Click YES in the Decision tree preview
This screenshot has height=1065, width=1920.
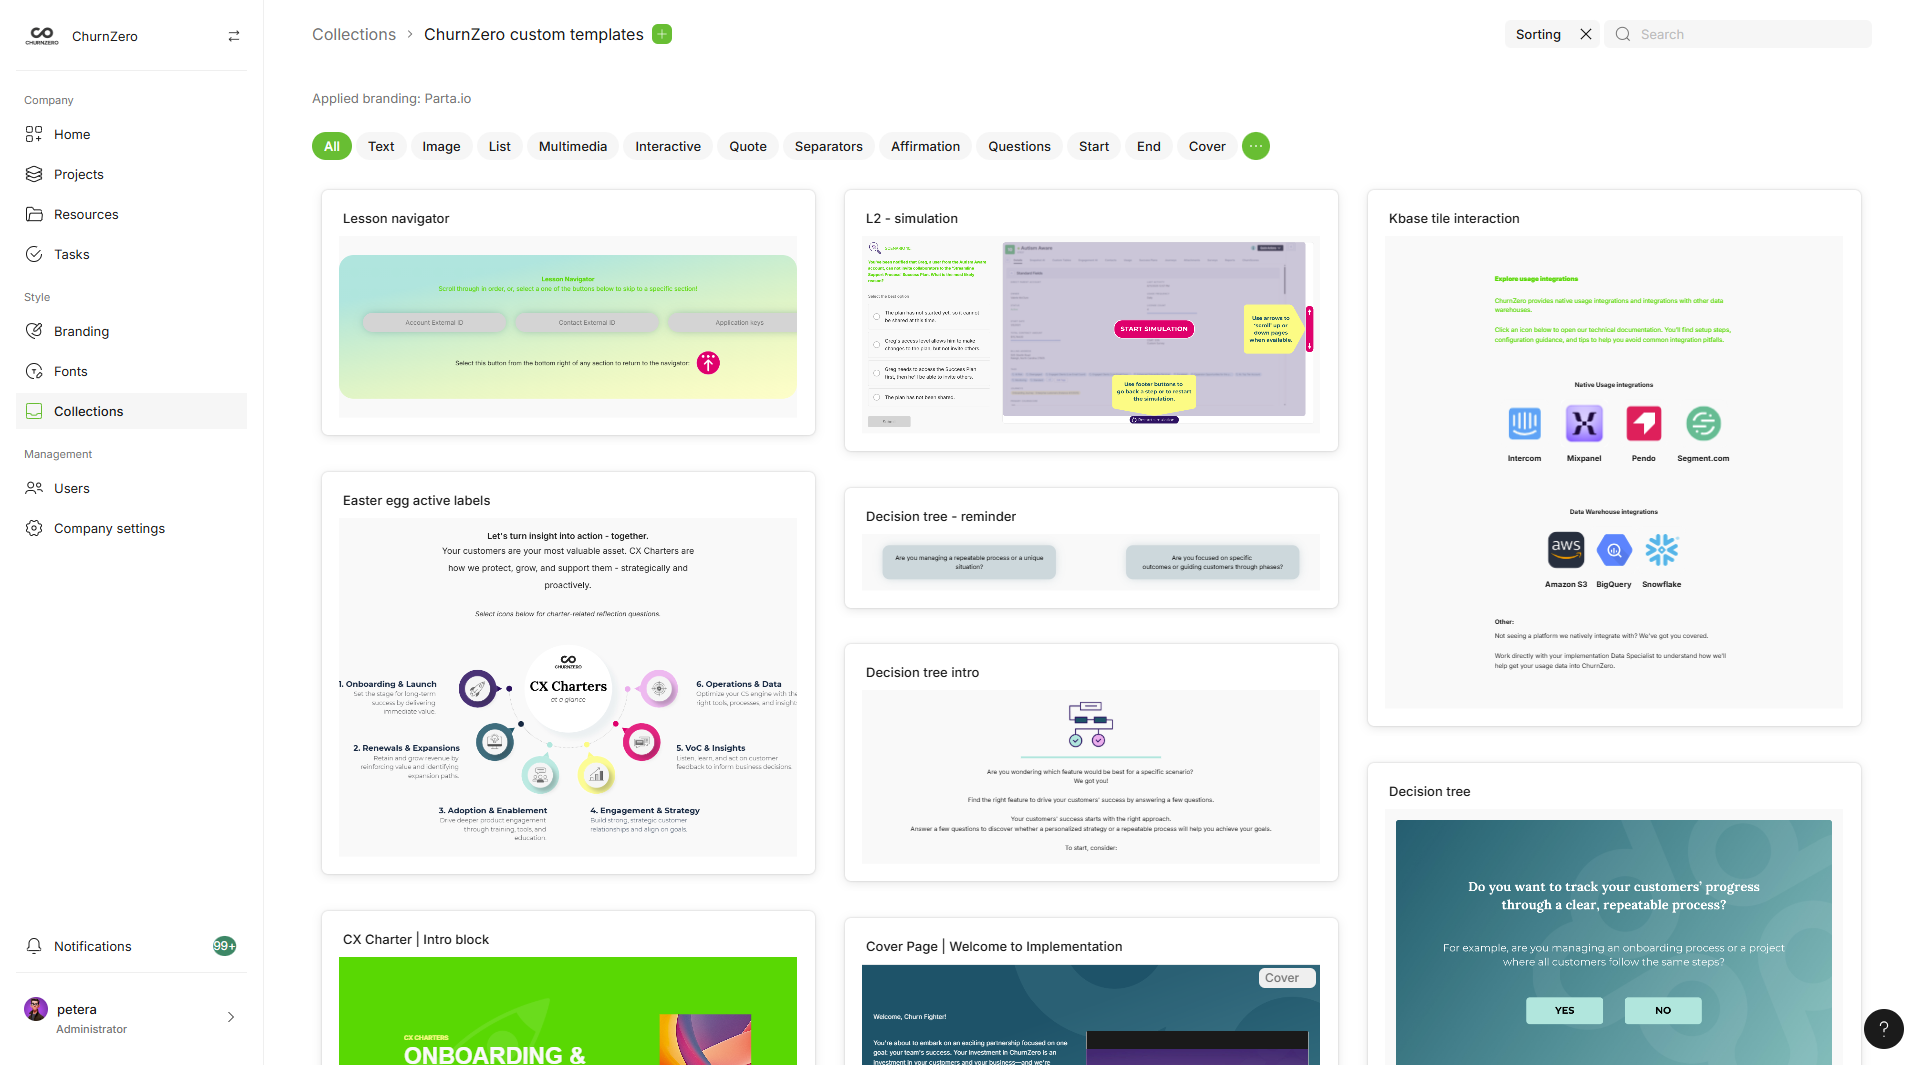1564,1010
